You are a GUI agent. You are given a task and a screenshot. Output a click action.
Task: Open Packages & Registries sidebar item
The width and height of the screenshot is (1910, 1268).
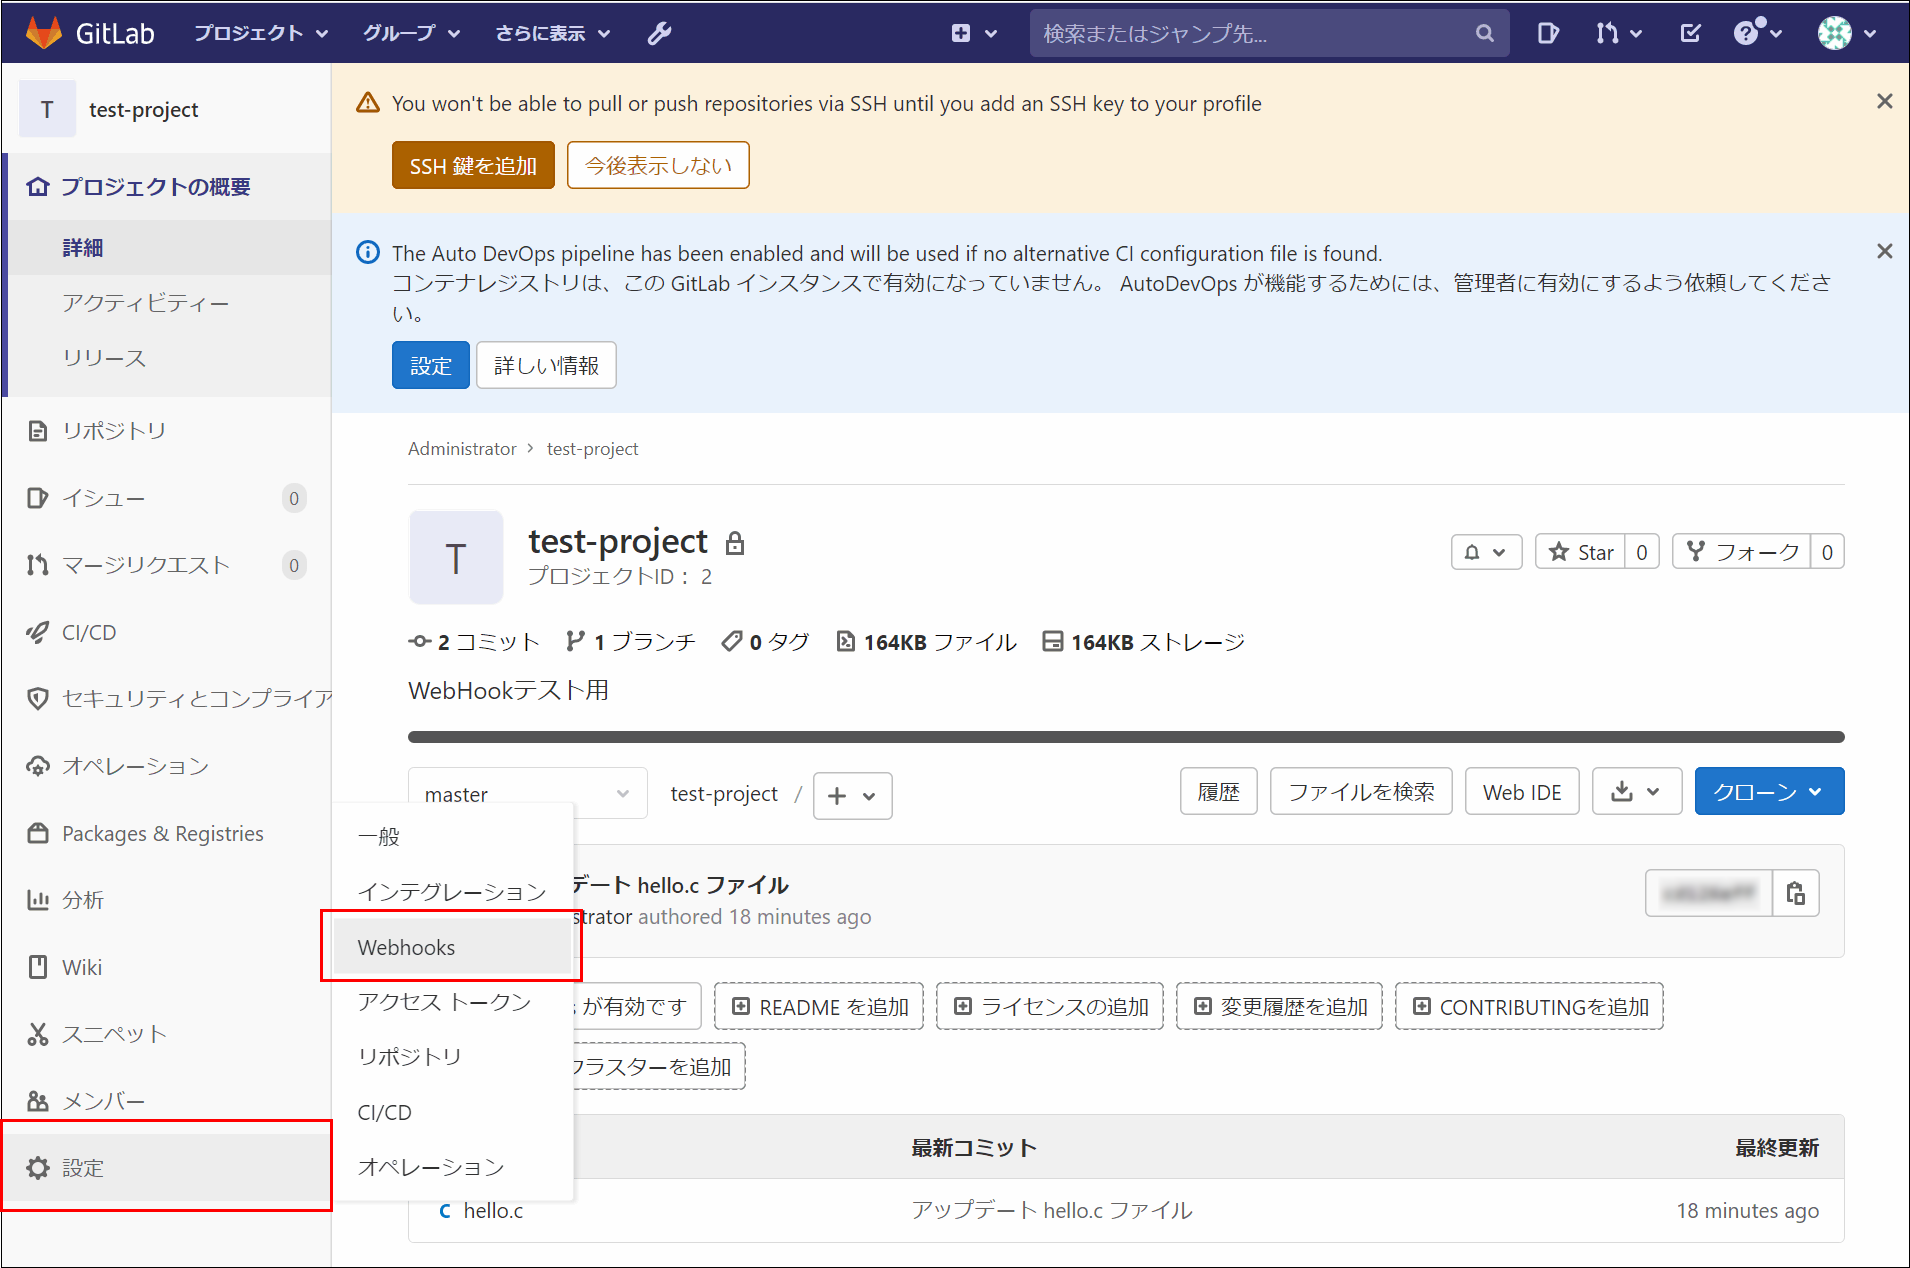tap(167, 833)
